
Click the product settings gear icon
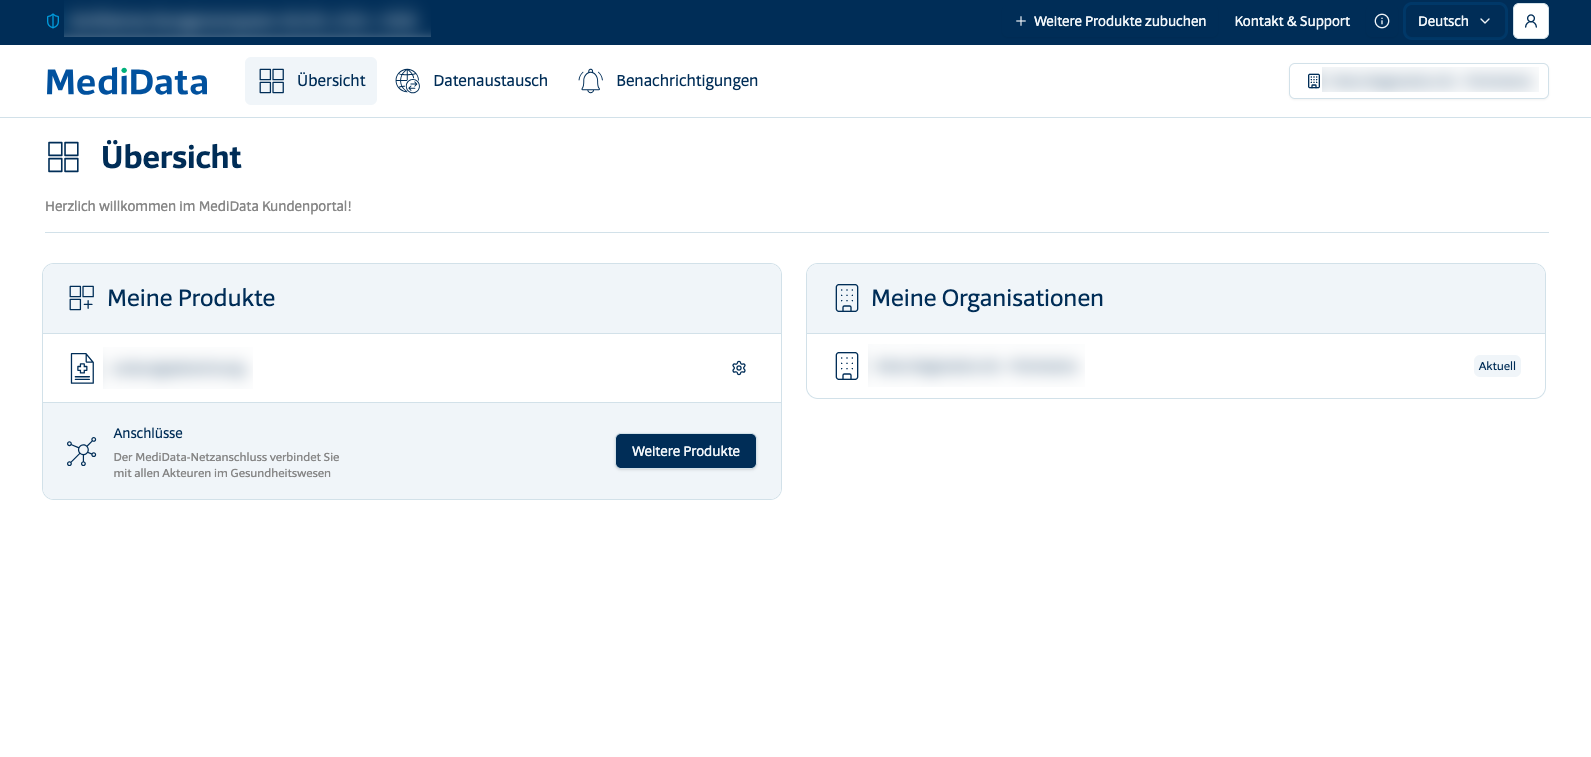tap(739, 368)
